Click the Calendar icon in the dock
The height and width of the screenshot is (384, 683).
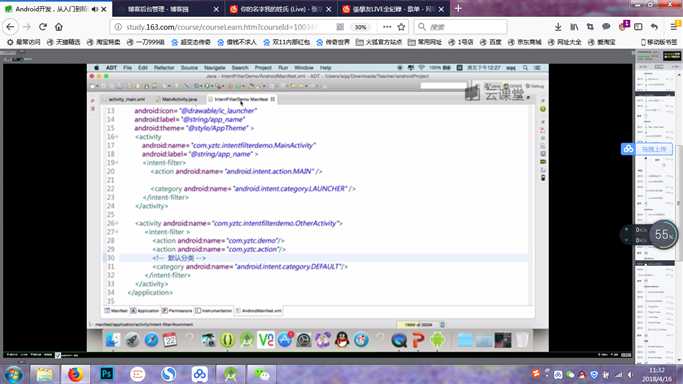tap(170, 340)
